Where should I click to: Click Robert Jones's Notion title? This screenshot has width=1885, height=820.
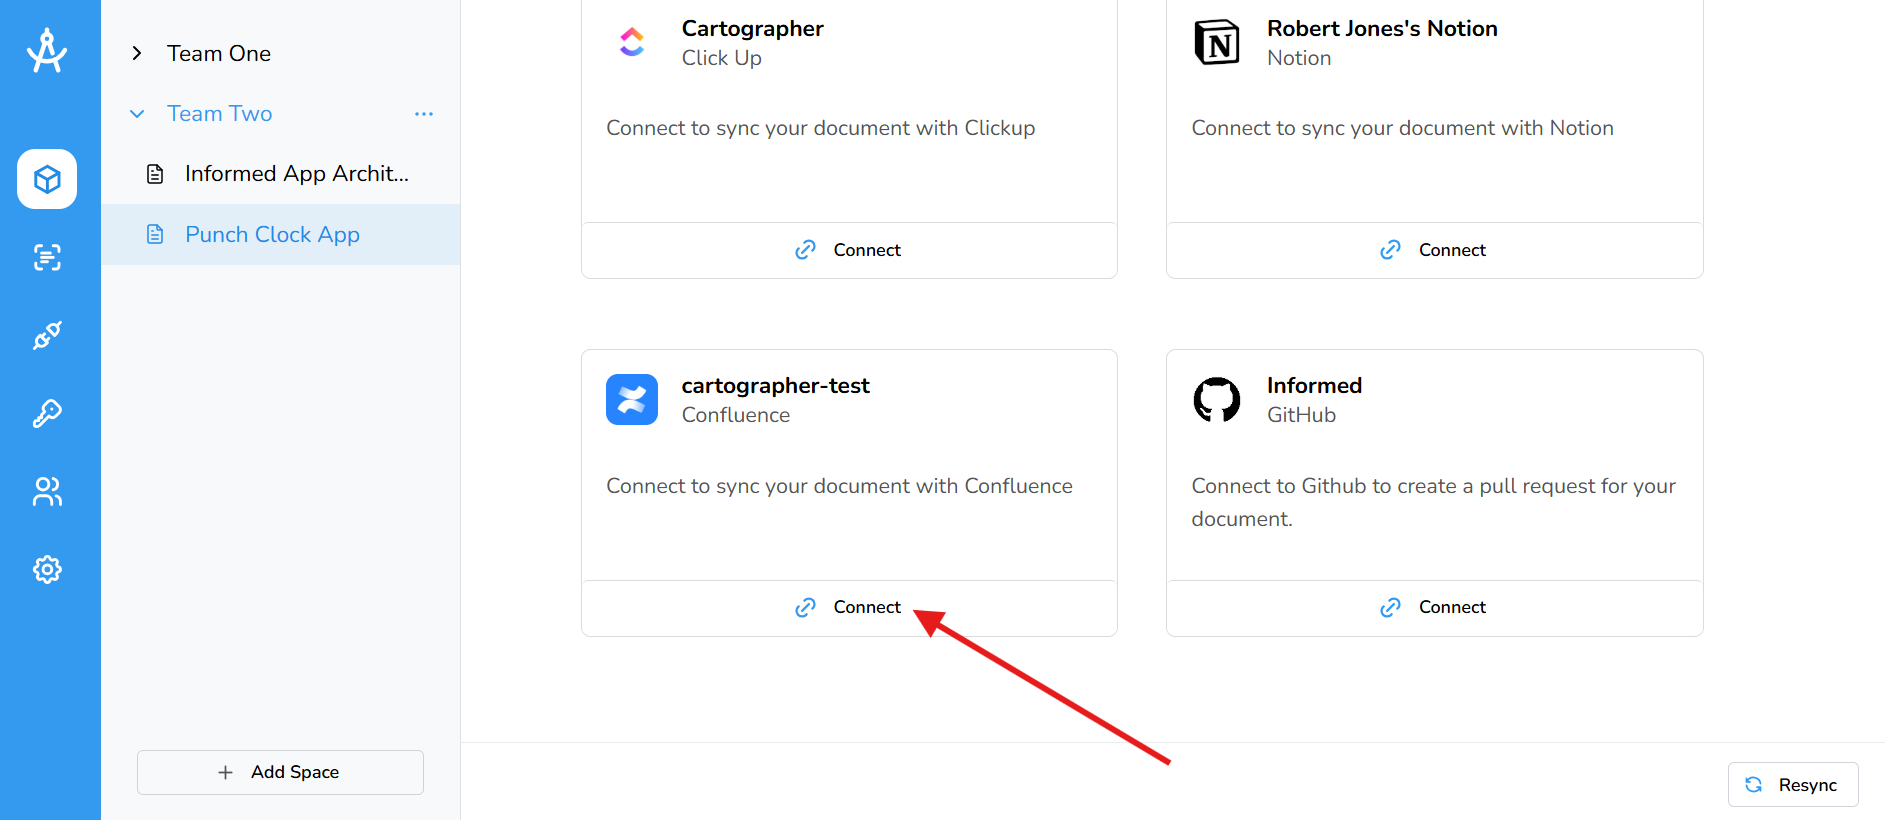click(1382, 28)
